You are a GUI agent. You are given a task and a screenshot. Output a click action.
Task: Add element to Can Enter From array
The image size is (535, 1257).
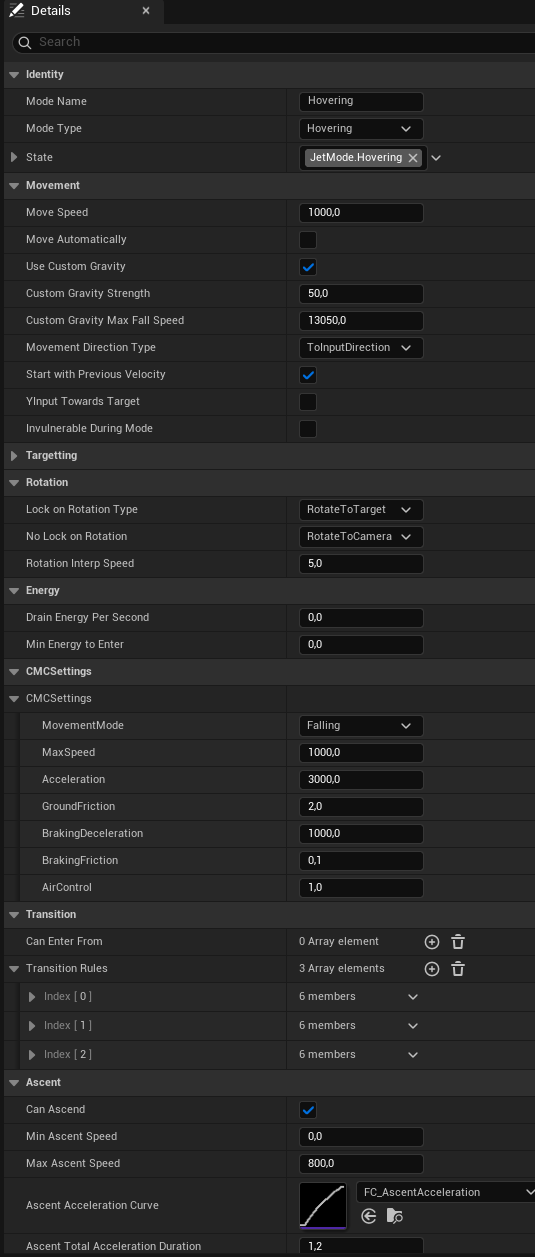[432, 942]
